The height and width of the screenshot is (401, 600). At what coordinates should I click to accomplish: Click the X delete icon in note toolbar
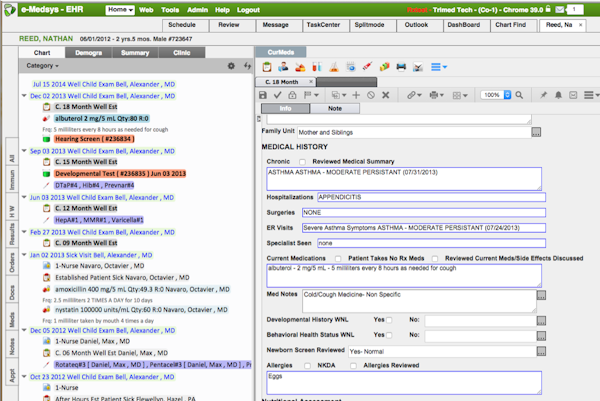click(386, 95)
